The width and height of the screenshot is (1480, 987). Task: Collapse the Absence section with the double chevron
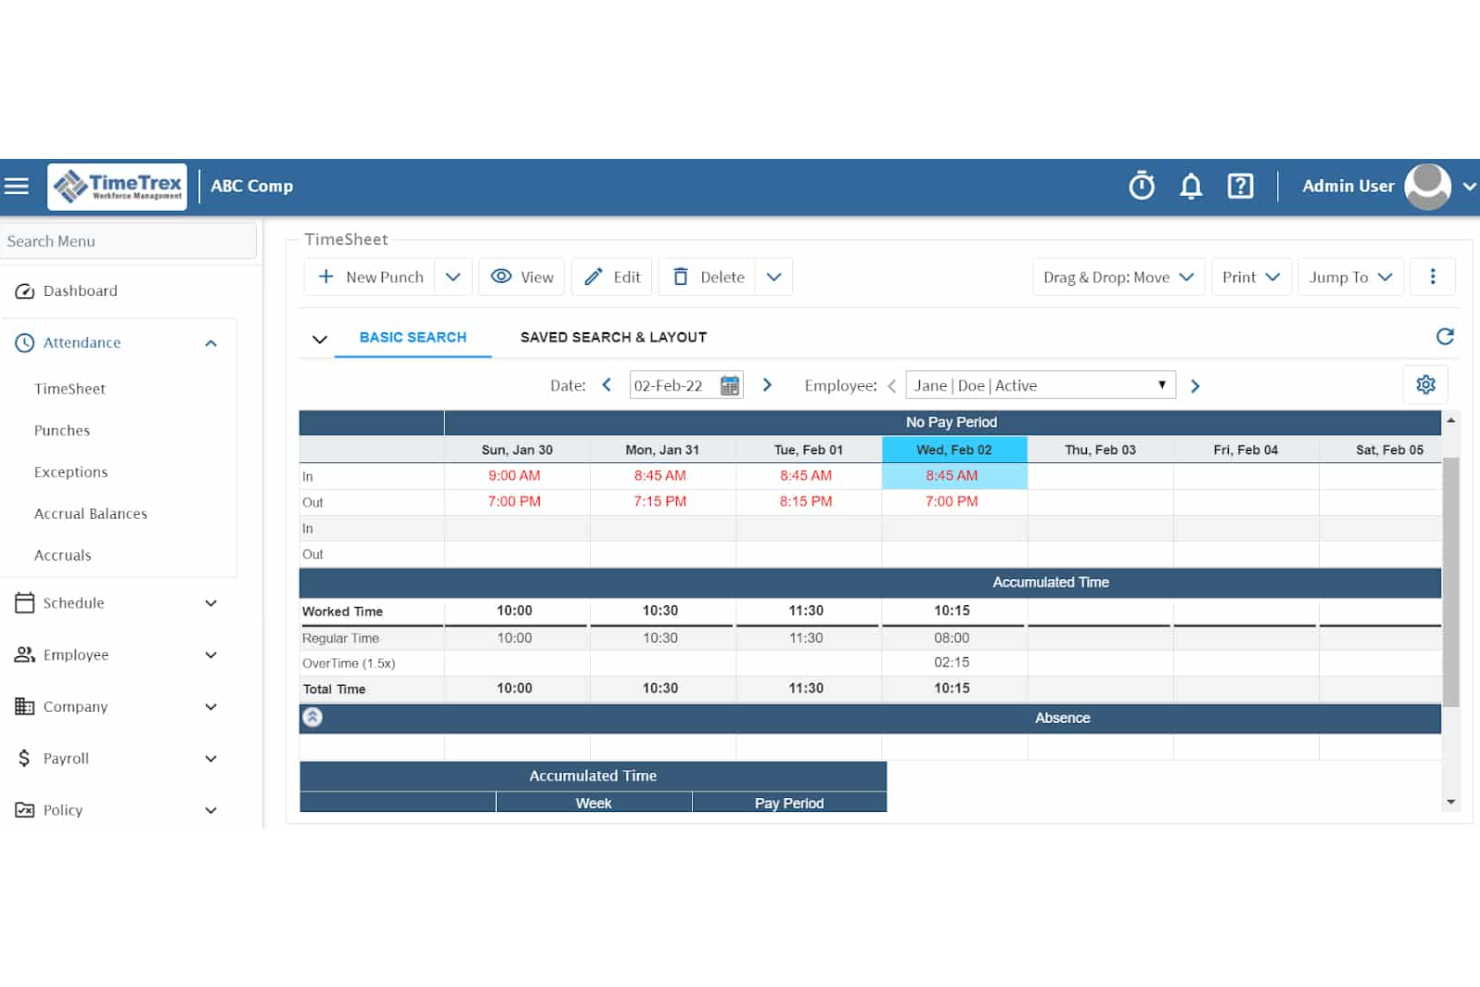pyautogui.click(x=312, y=717)
